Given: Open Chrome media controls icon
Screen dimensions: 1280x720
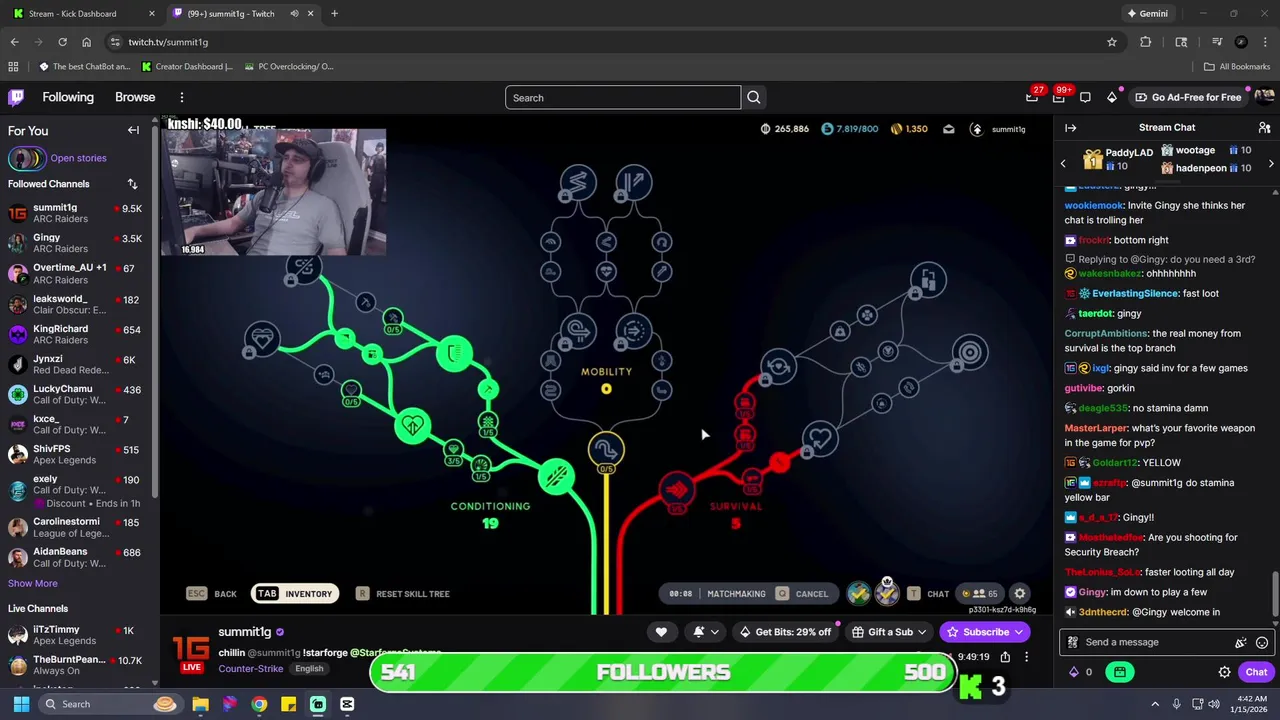Looking at the screenshot, I should pyautogui.click(x=1217, y=42).
